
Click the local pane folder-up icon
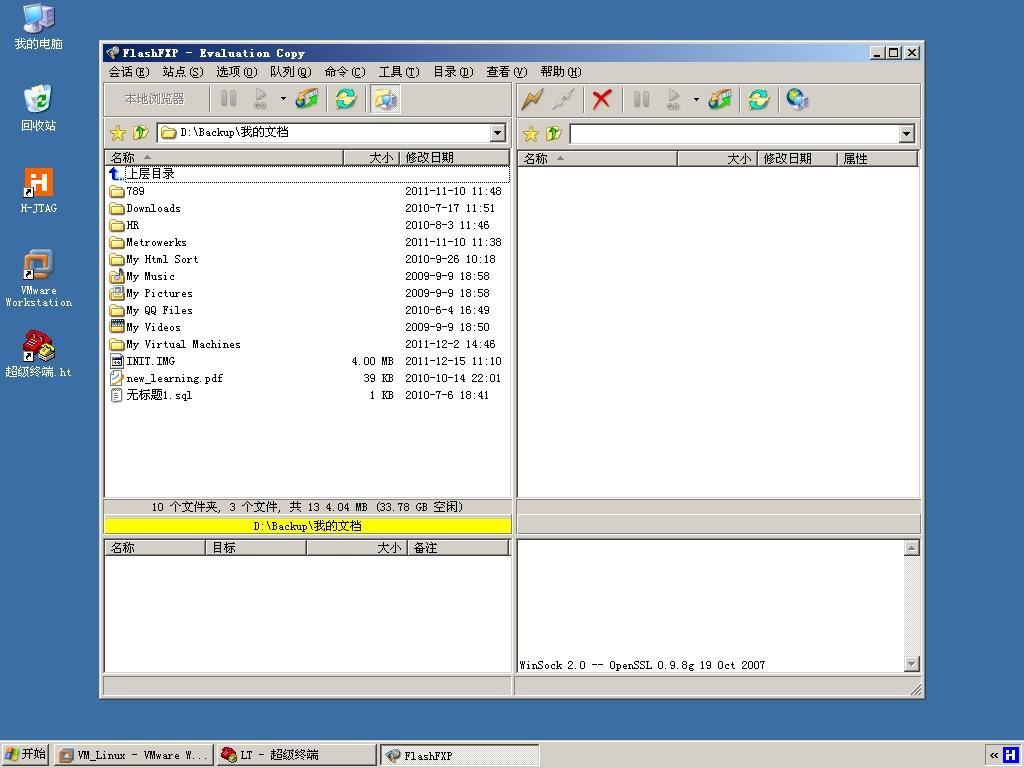[x=140, y=133]
